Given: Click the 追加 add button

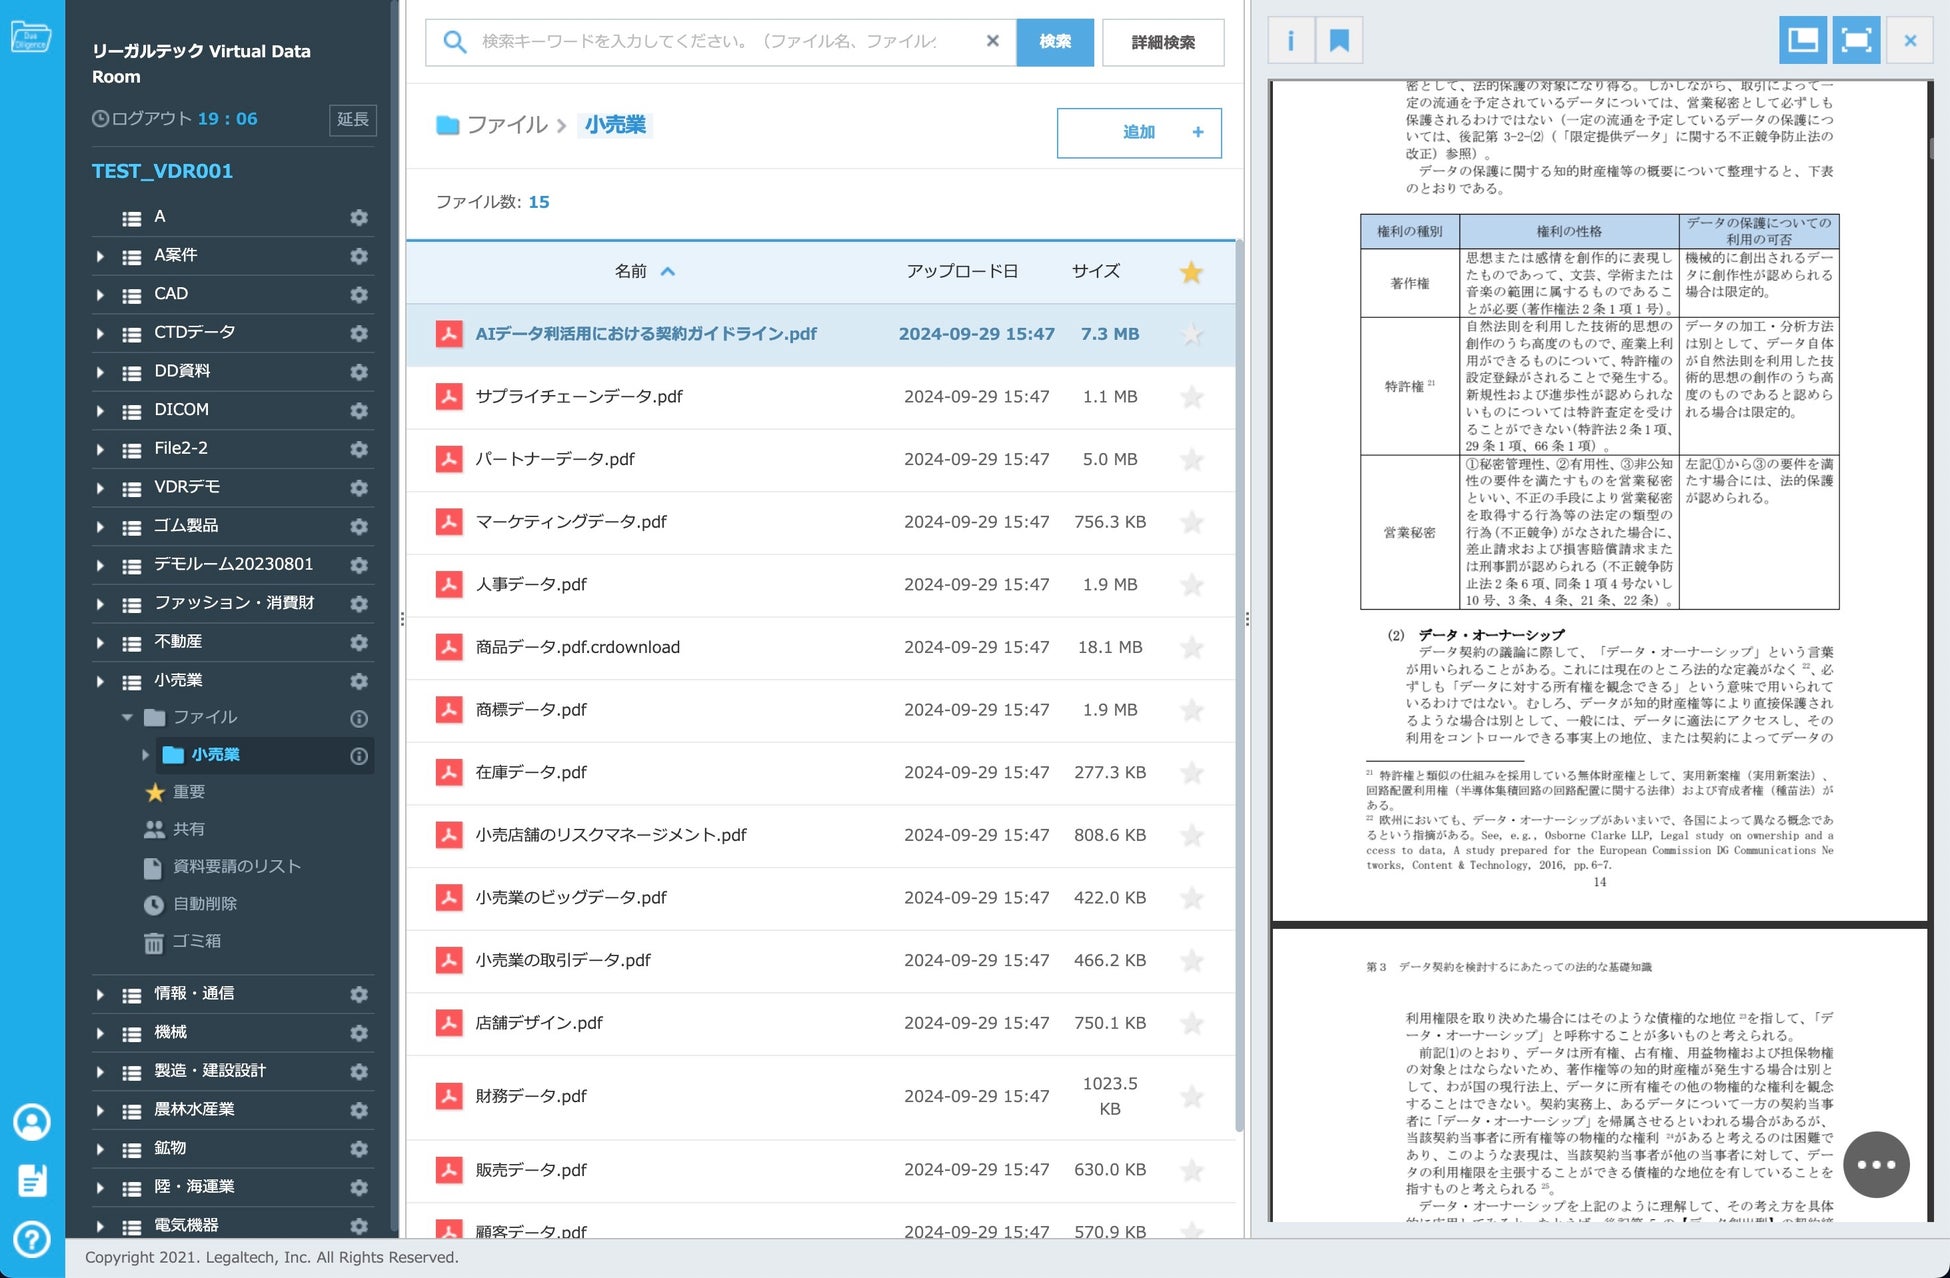Looking at the screenshot, I should tap(1138, 132).
